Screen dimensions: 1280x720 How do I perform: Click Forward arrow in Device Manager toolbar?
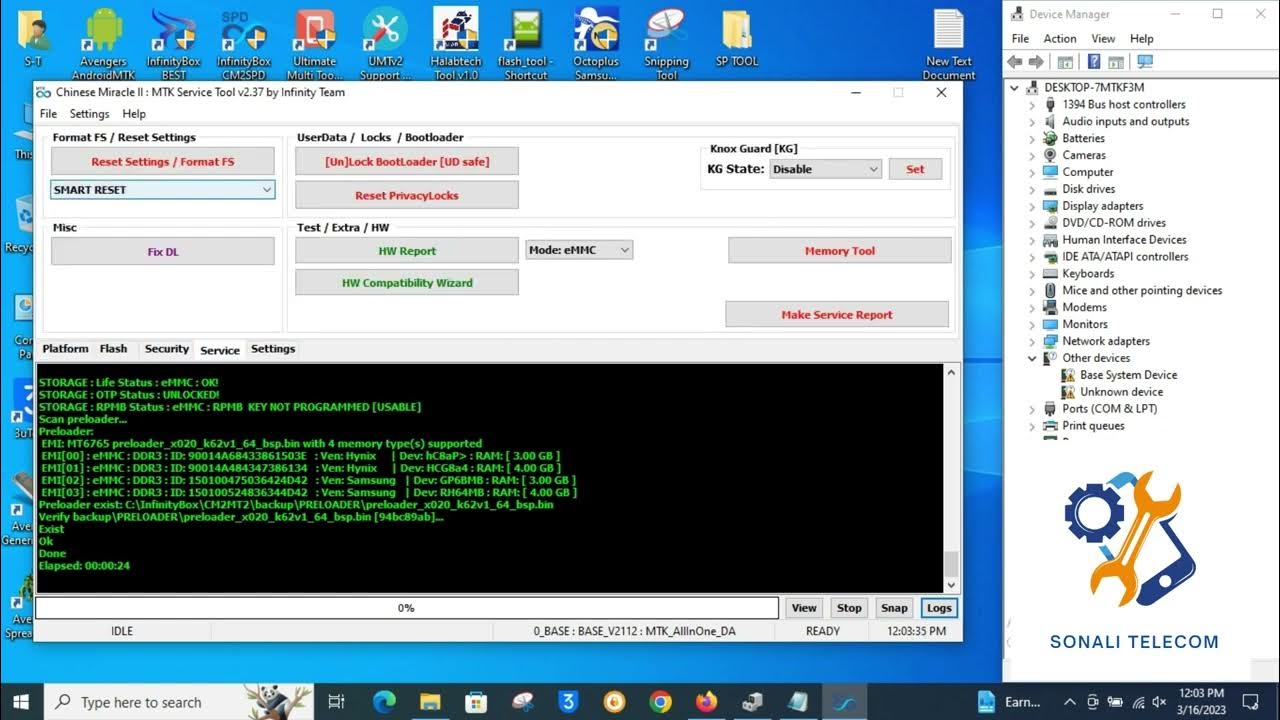coord(1036,62)
